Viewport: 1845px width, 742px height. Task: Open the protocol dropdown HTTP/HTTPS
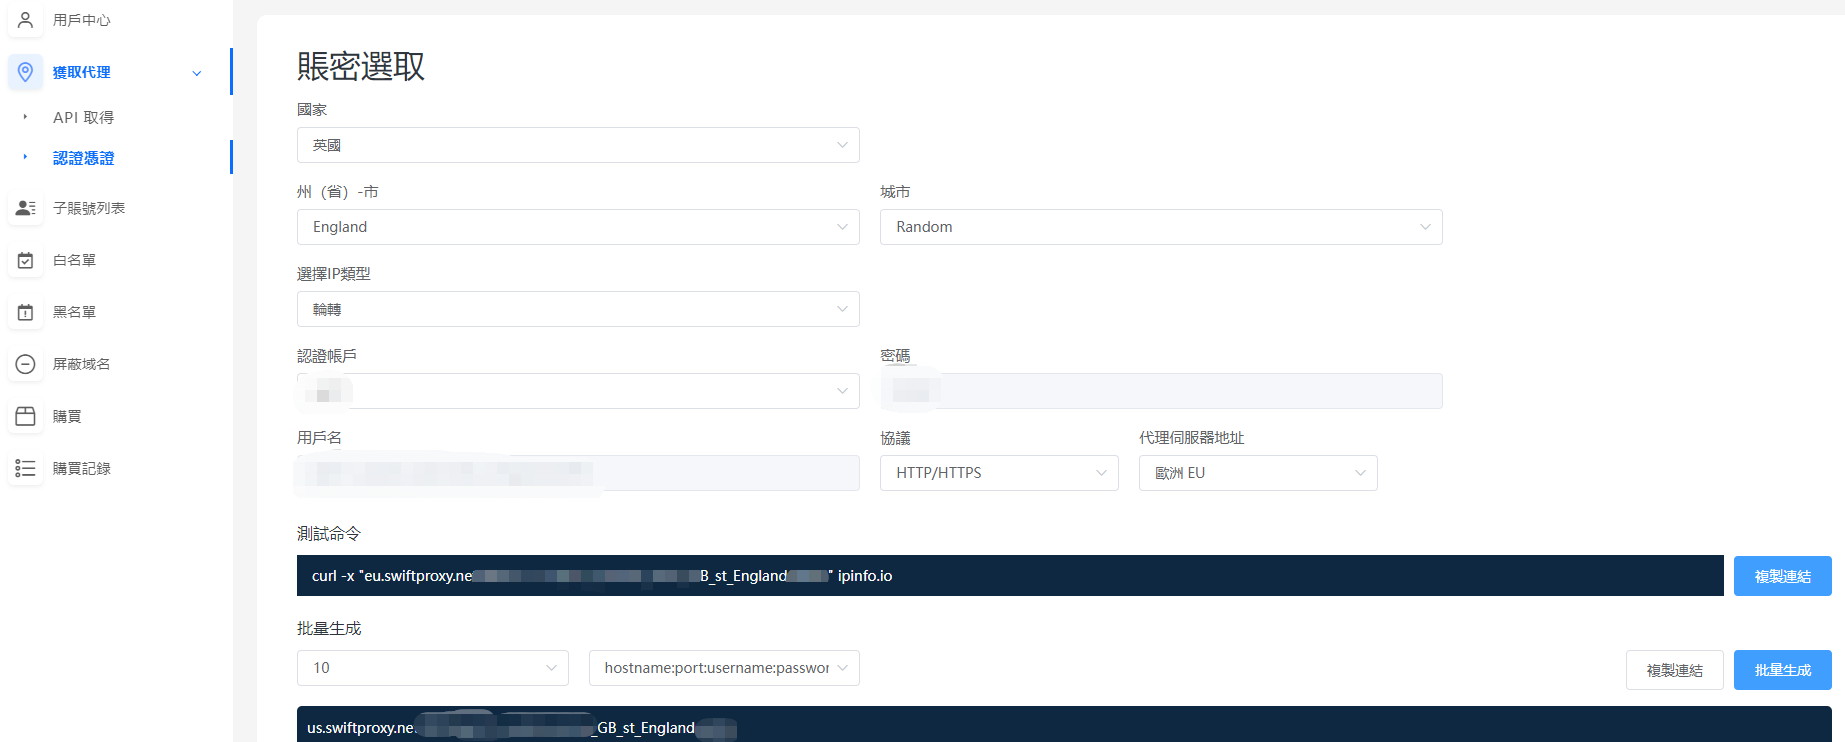click(998, 473)
